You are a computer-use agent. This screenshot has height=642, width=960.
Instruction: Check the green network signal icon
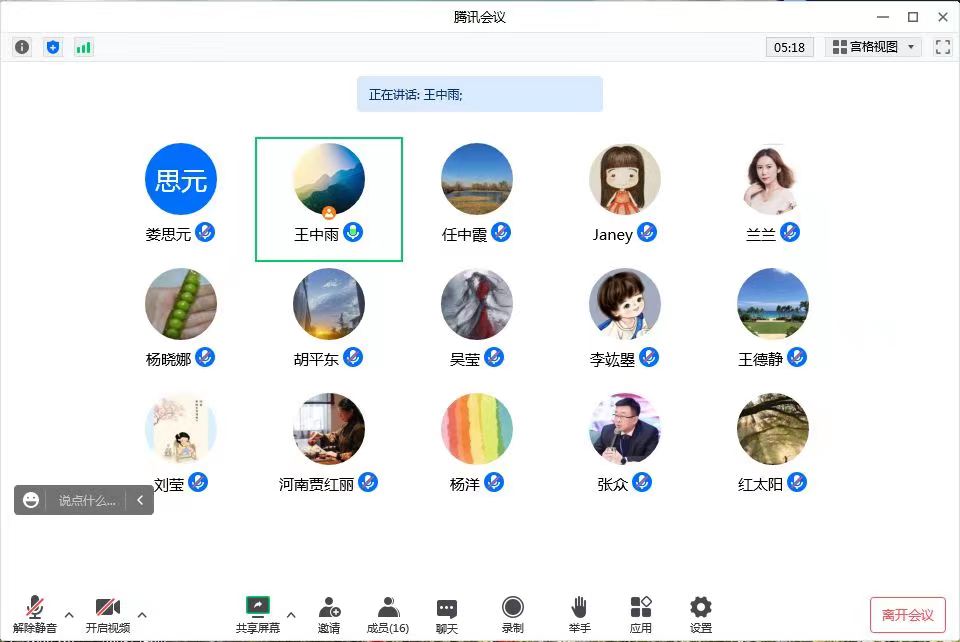(x=84, y=47)
